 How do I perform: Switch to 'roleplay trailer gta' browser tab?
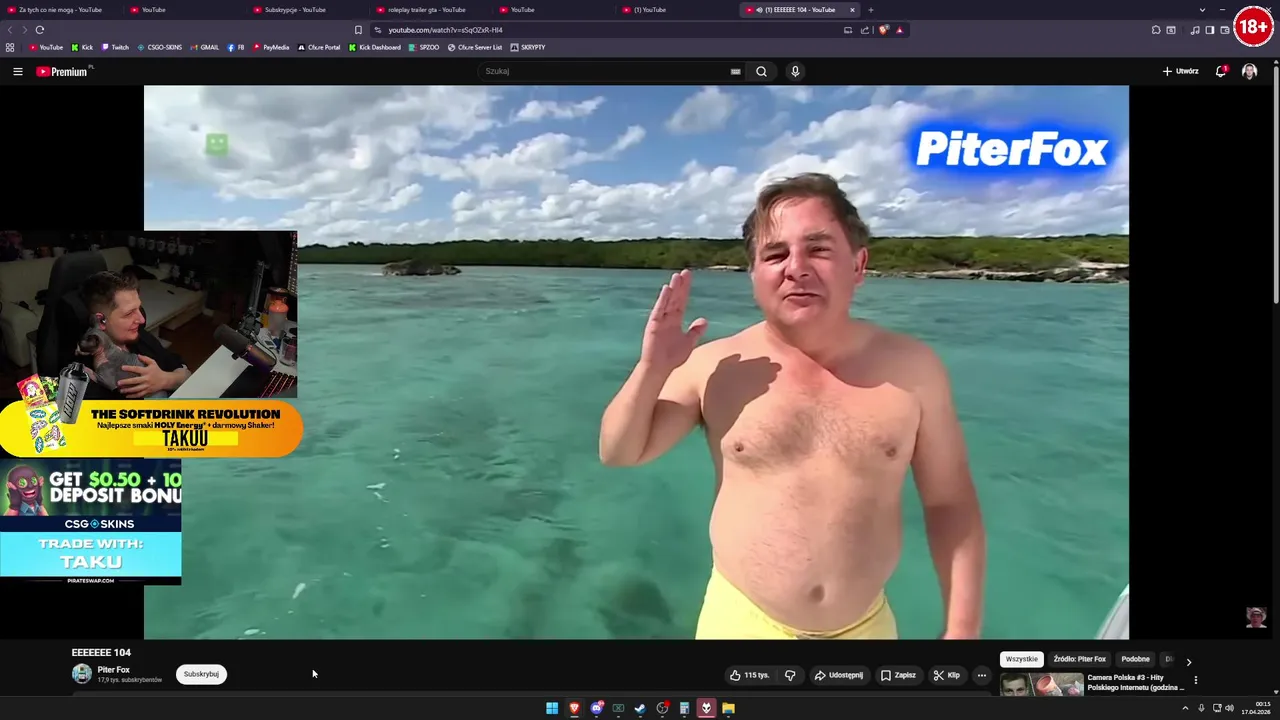click(426, 10)
